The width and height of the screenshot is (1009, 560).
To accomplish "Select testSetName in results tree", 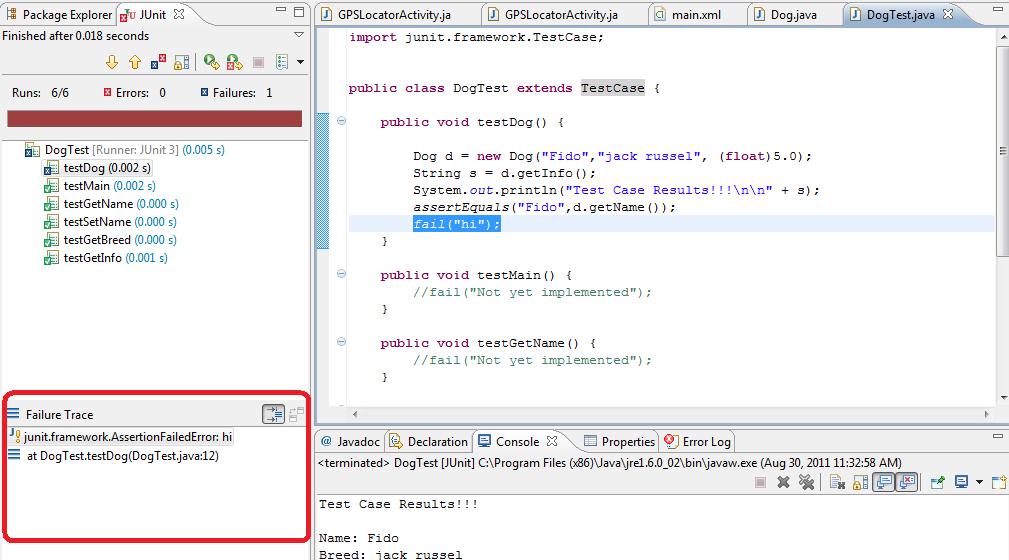I will pos(110,222).
